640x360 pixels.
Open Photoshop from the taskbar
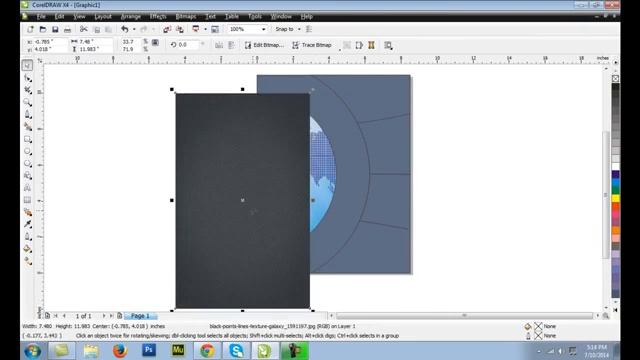tap(149, 351)
